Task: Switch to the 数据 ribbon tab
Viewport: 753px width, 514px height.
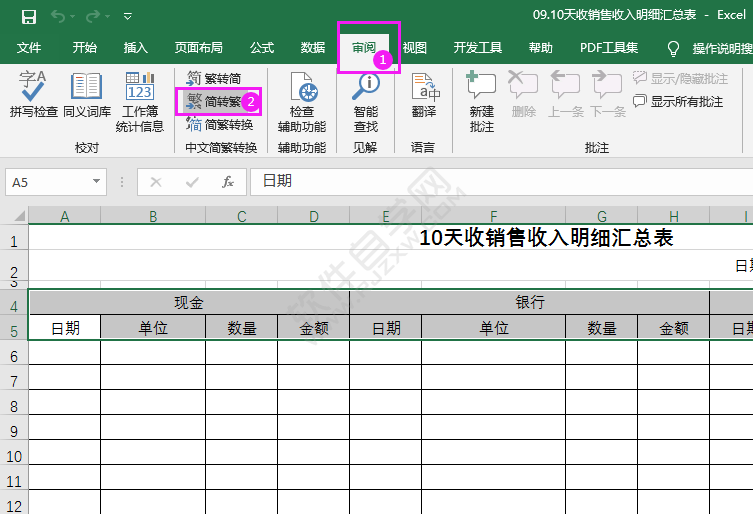Action: coord(313,48)
